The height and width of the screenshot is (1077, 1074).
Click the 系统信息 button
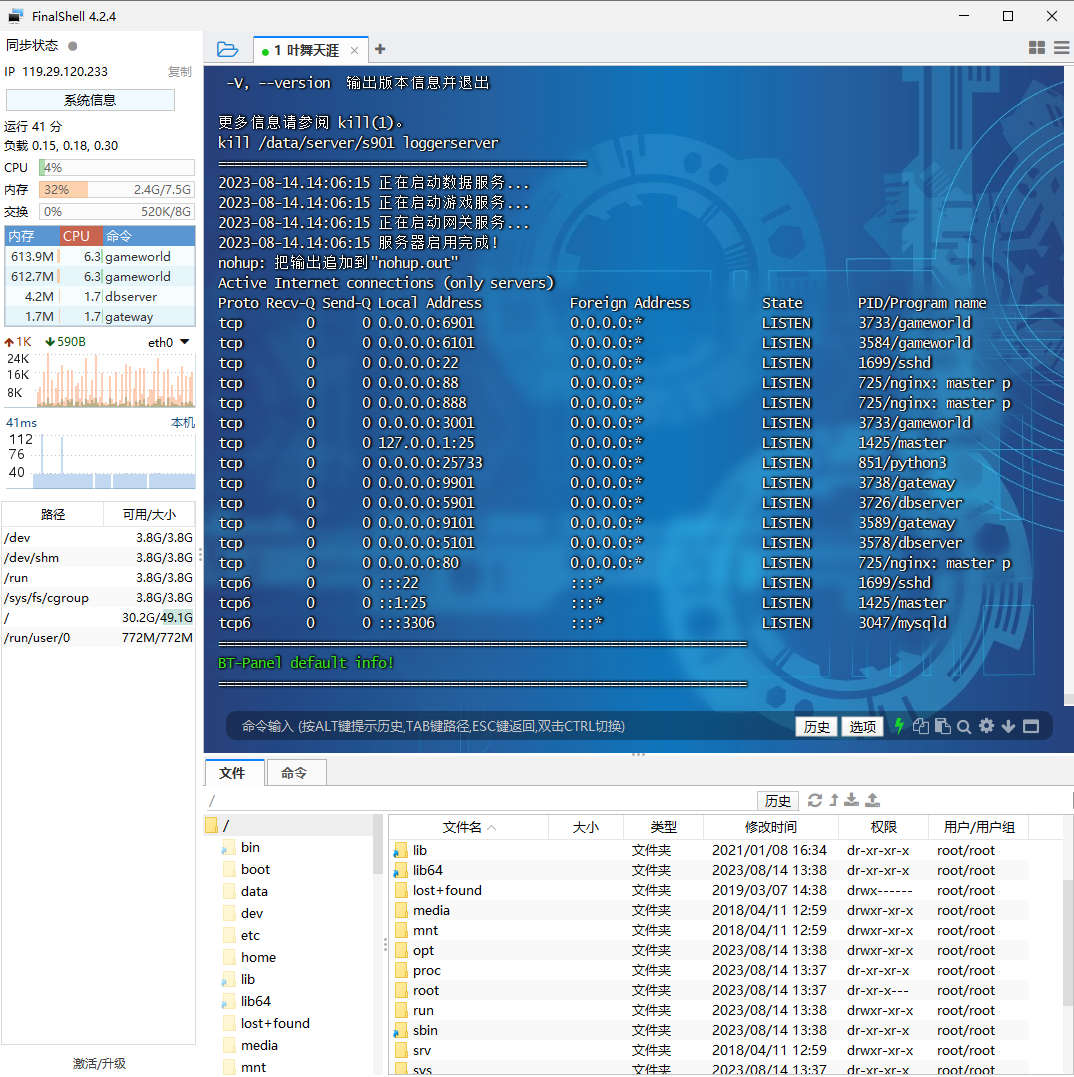pyautogui.click(x=90, y=100)
